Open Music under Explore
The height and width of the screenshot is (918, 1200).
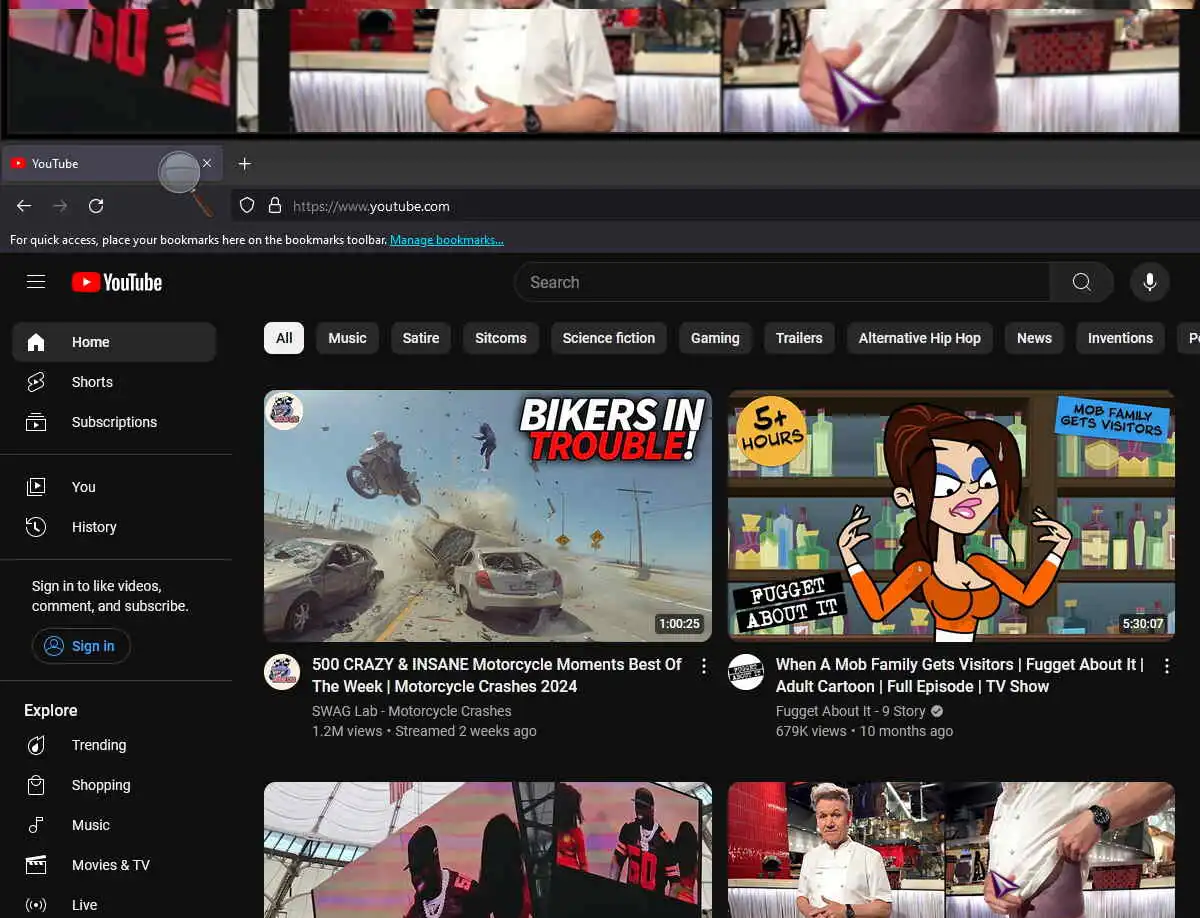coord(114,825)
